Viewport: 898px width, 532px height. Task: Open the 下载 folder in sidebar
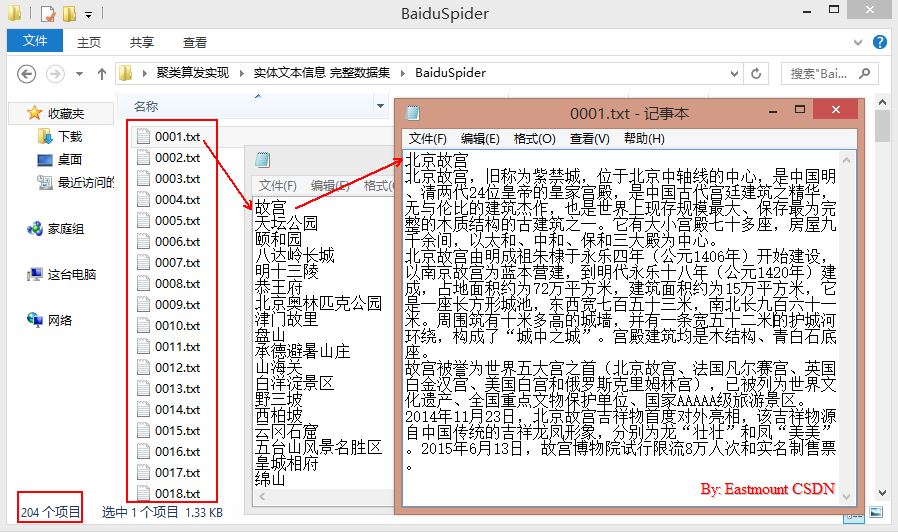click(70, 136)
